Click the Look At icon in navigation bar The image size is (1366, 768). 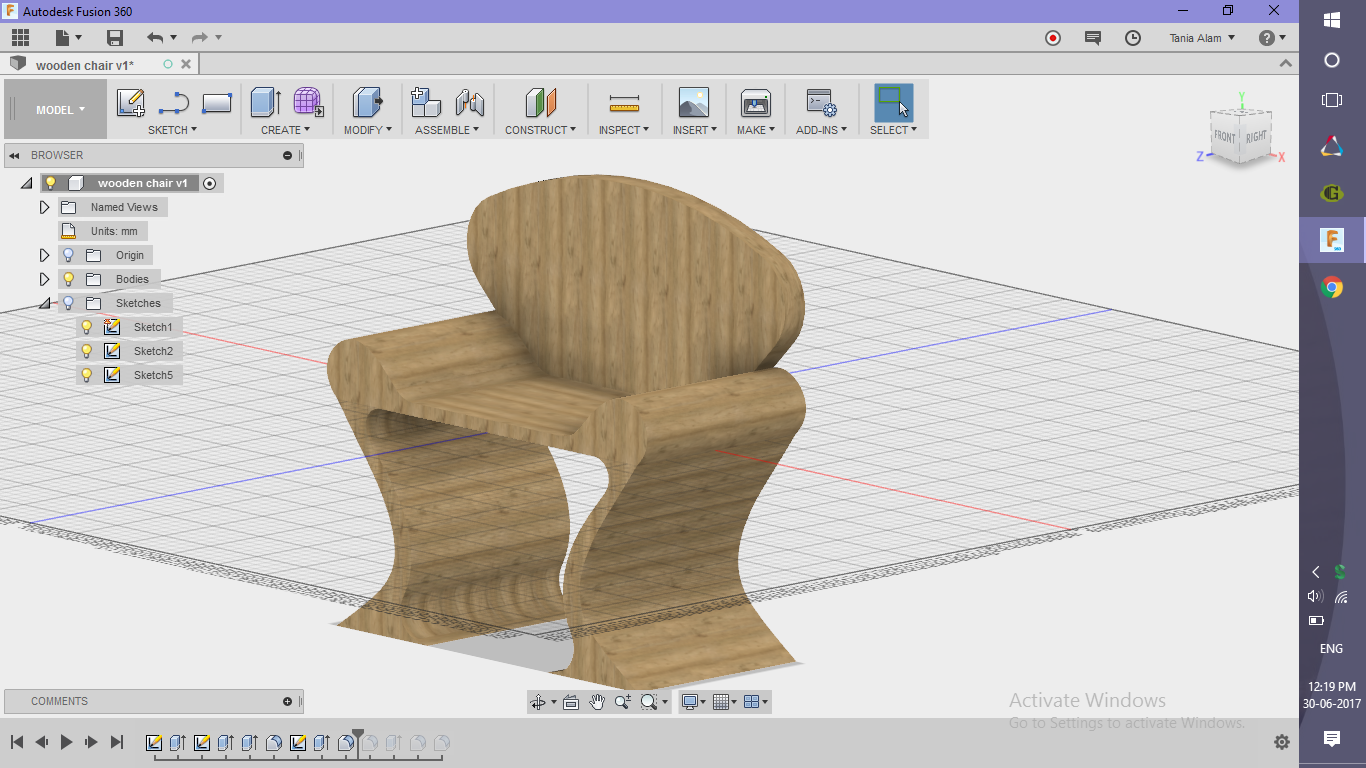pyautogui.click(x=571, y=702)
